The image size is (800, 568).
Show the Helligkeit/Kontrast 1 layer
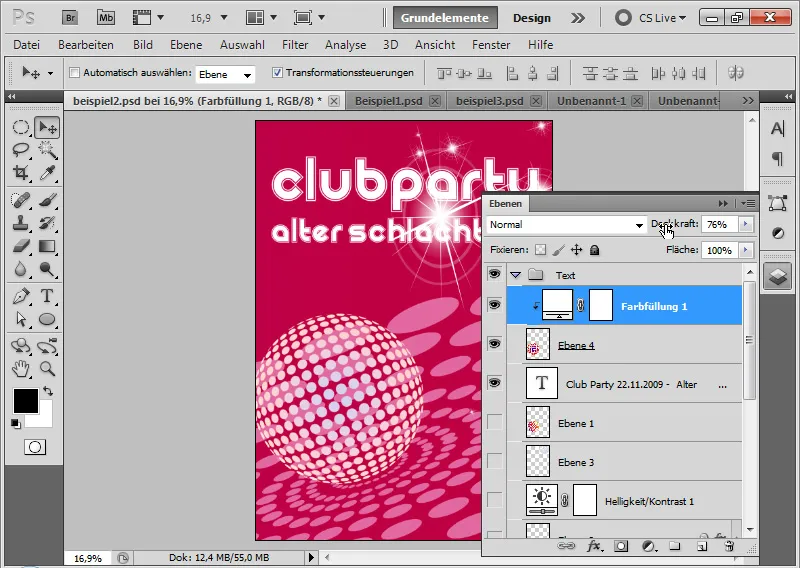tap(494, 500)
